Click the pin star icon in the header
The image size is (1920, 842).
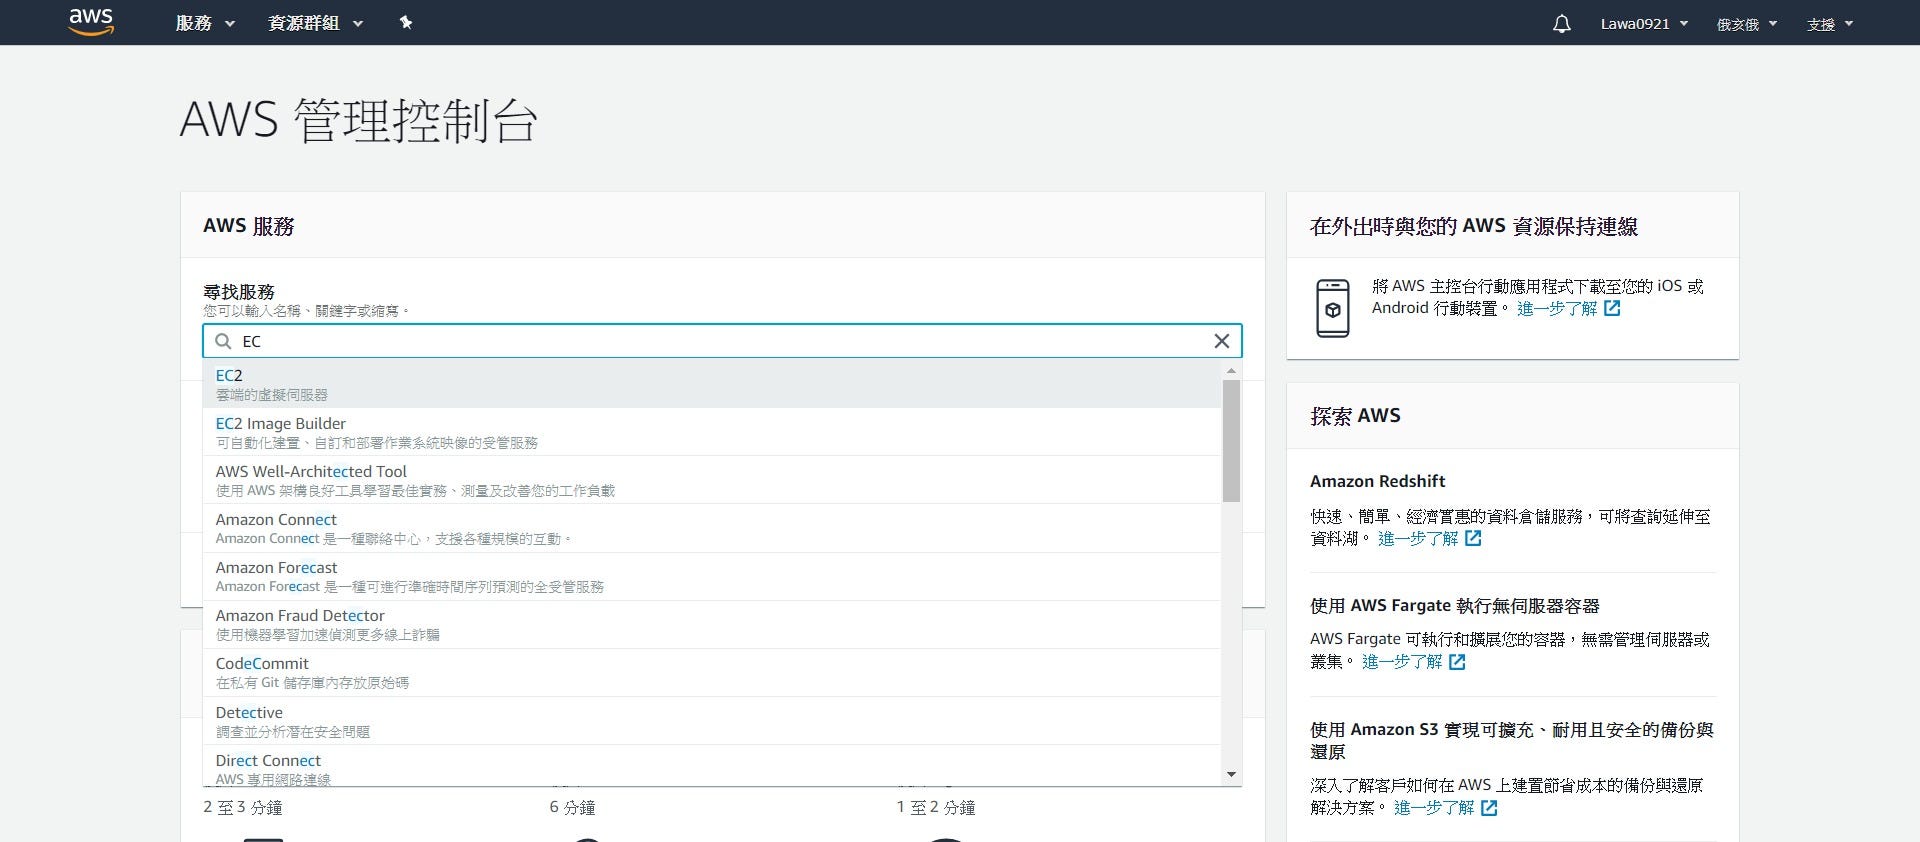(x=406, y=22)
